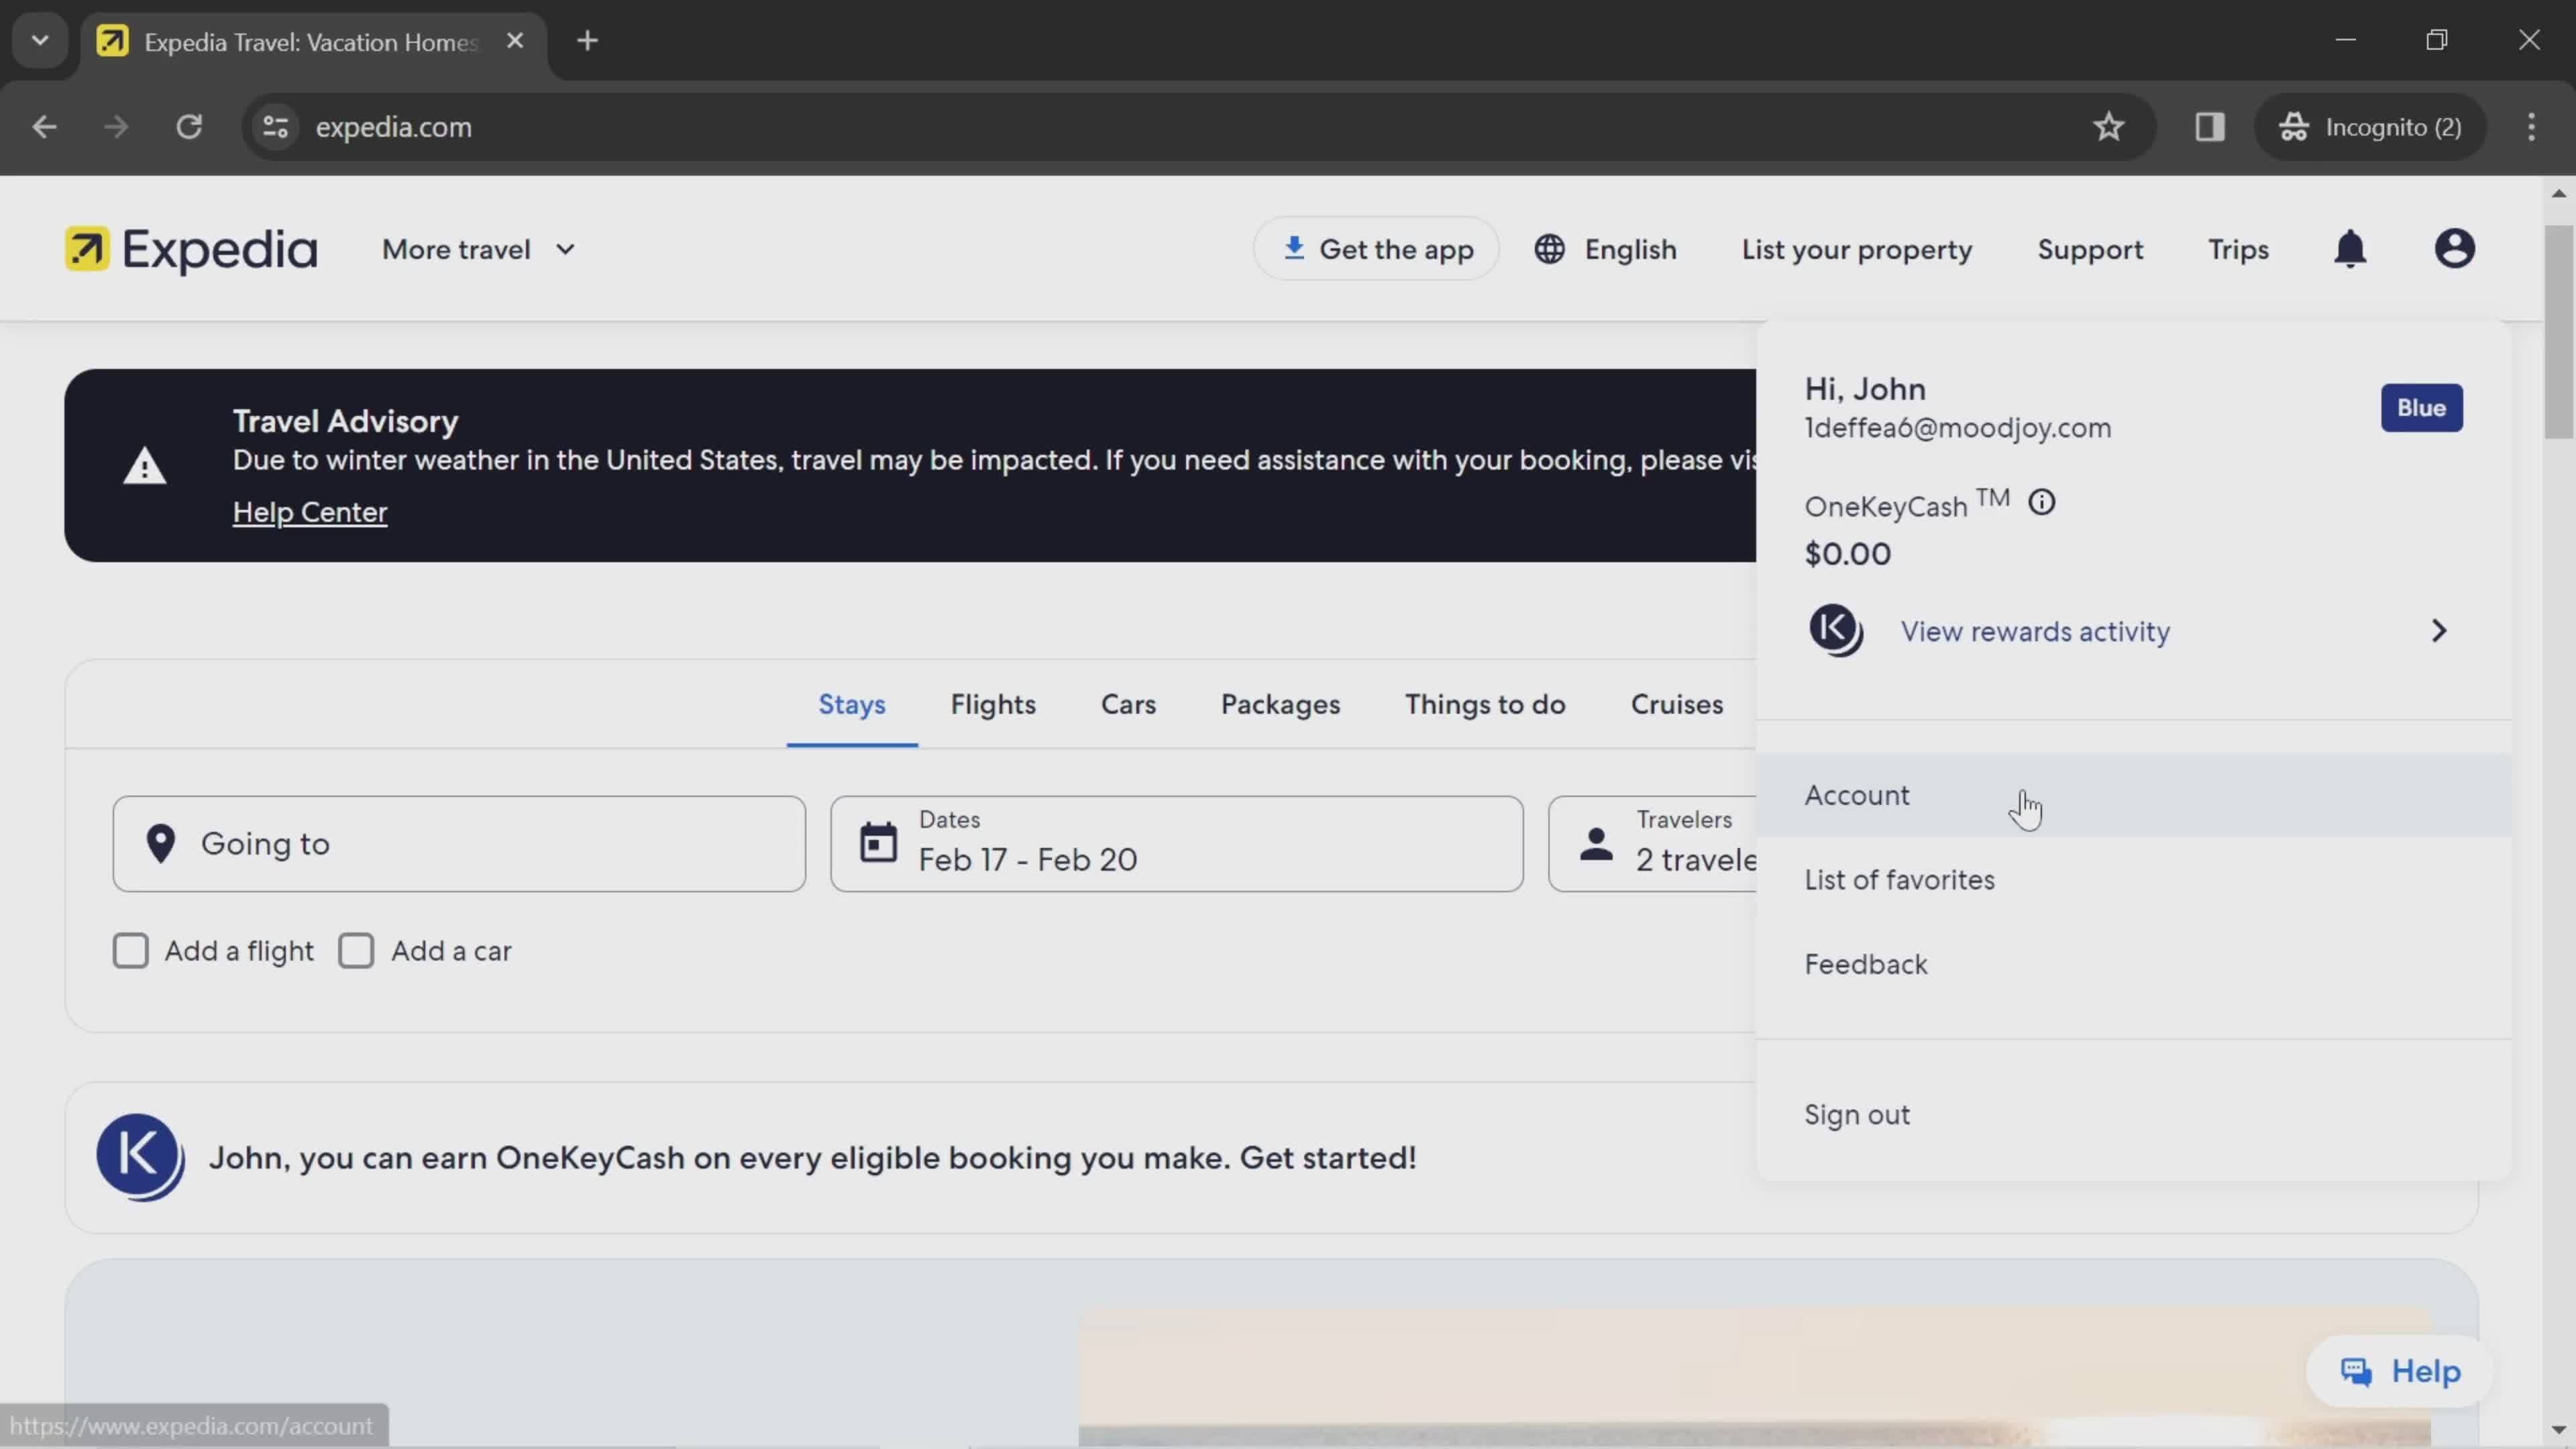Image resolution: width=2576 pixels, height=1449 pixels.
Task: Open the Support link
Action: pos(2090,250)
